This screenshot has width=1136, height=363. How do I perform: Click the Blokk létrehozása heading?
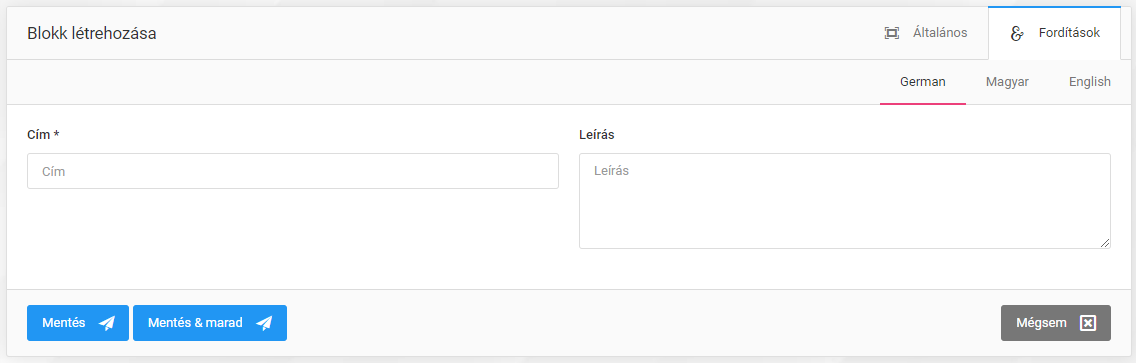92,33
